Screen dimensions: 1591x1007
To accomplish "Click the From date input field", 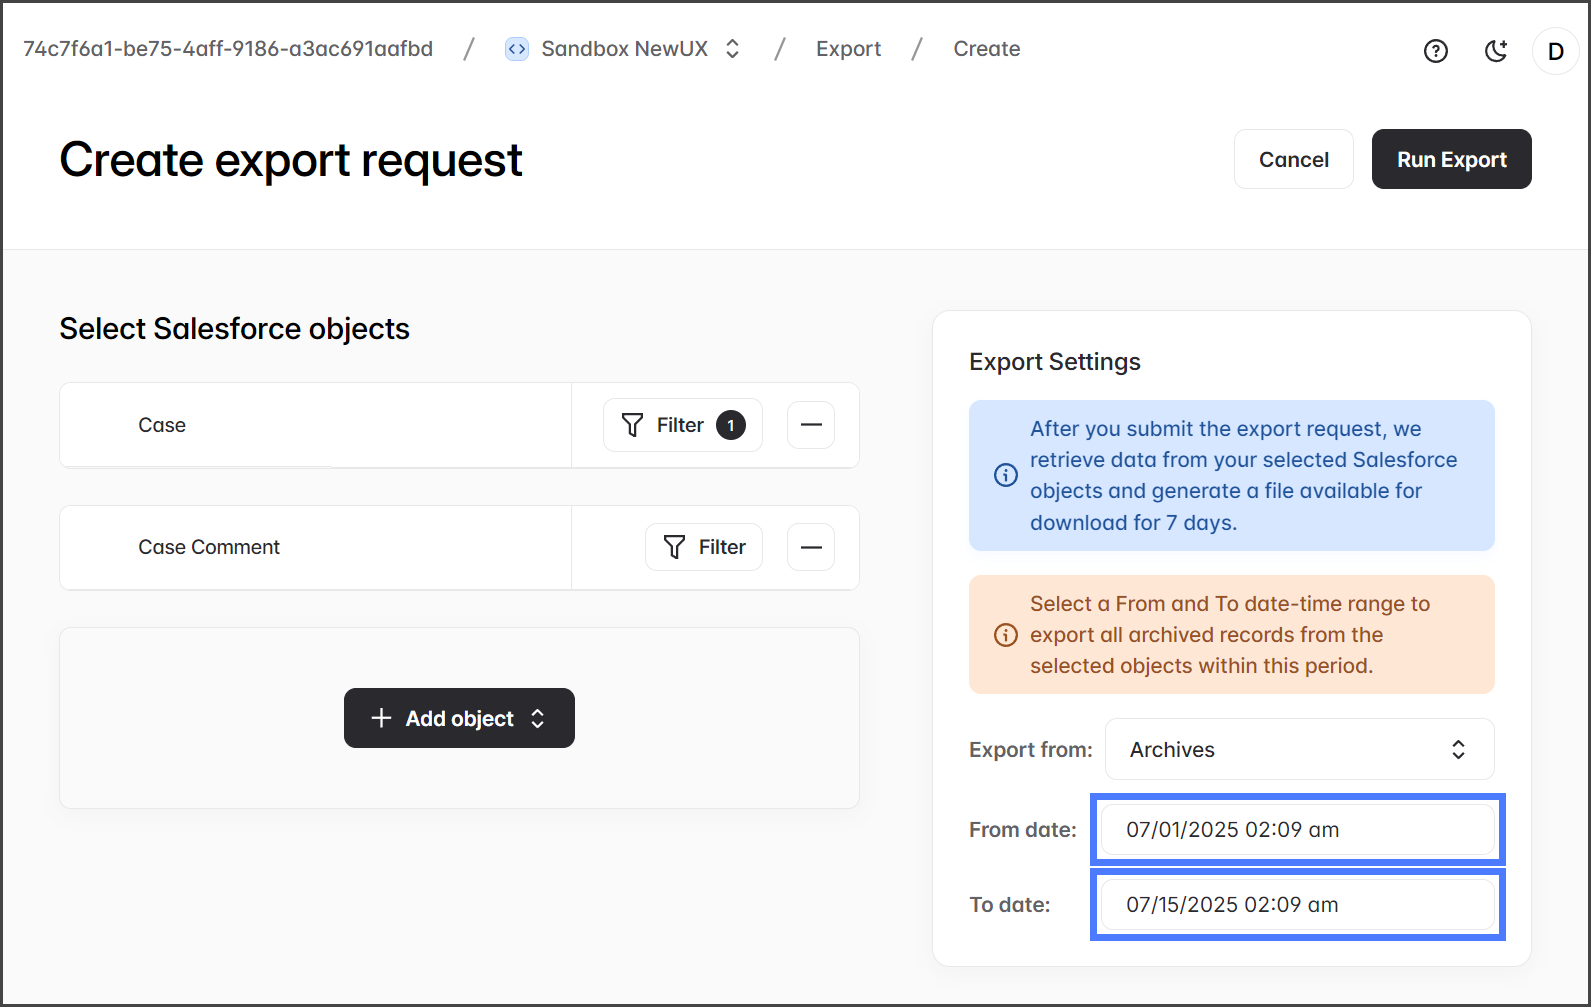I will [x=1297, y=829].
